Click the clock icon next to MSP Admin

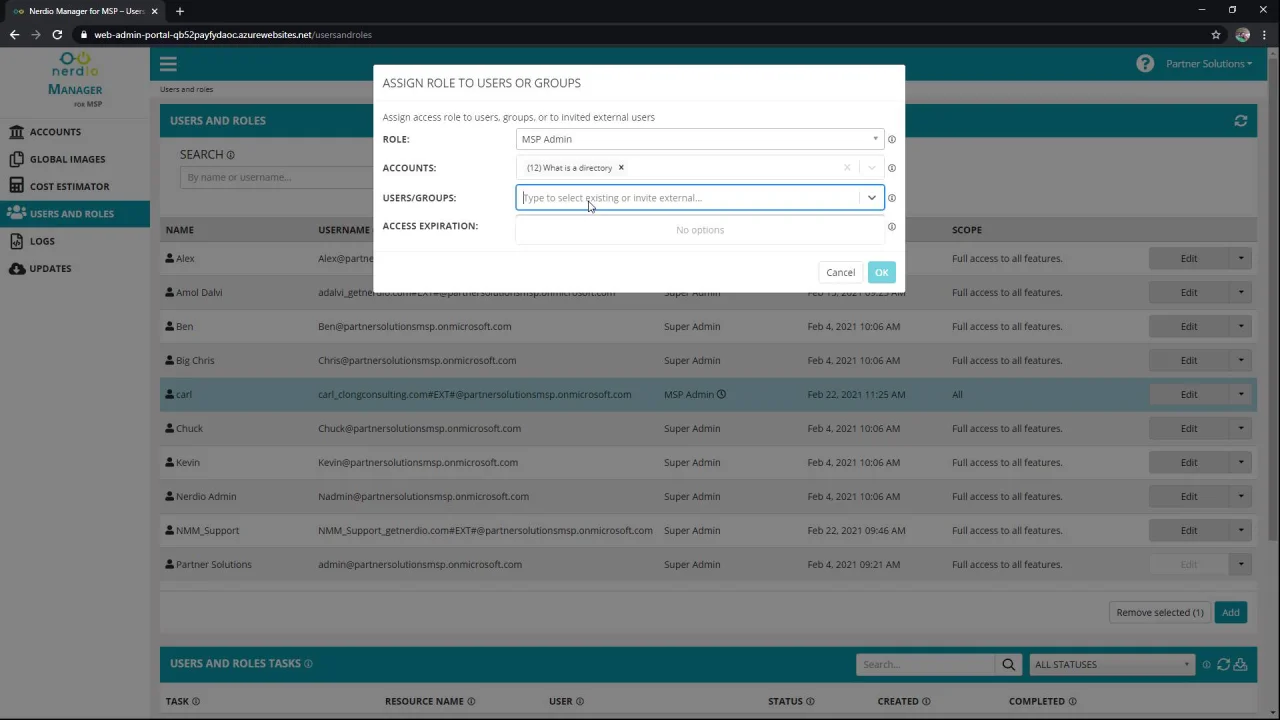point(721,394)
